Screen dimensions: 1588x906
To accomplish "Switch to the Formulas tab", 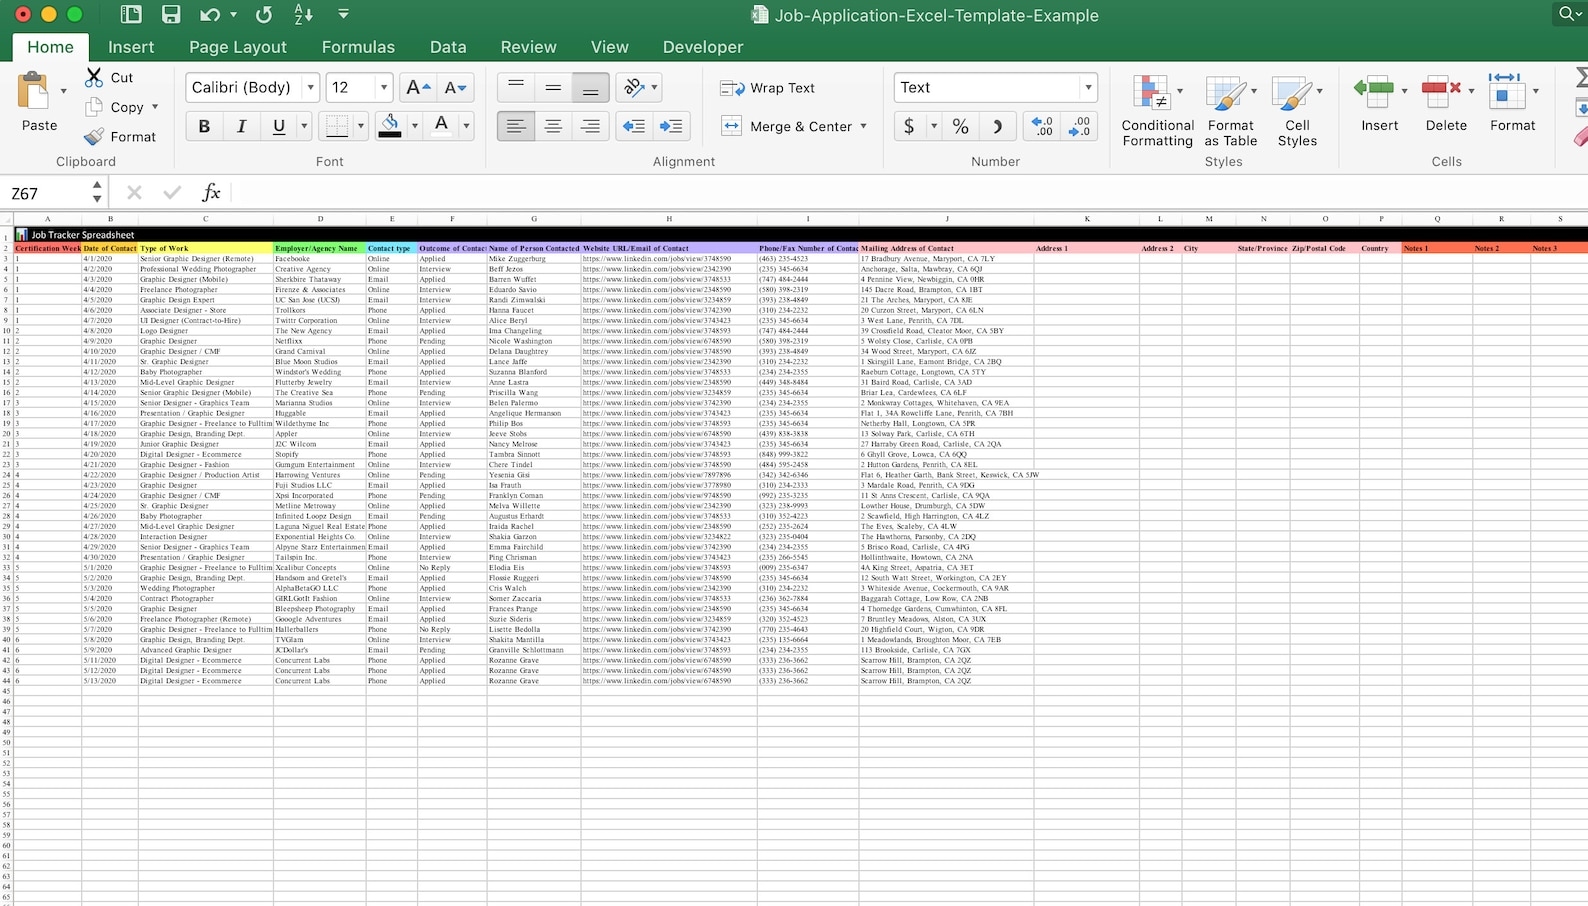I will (358, 47).
